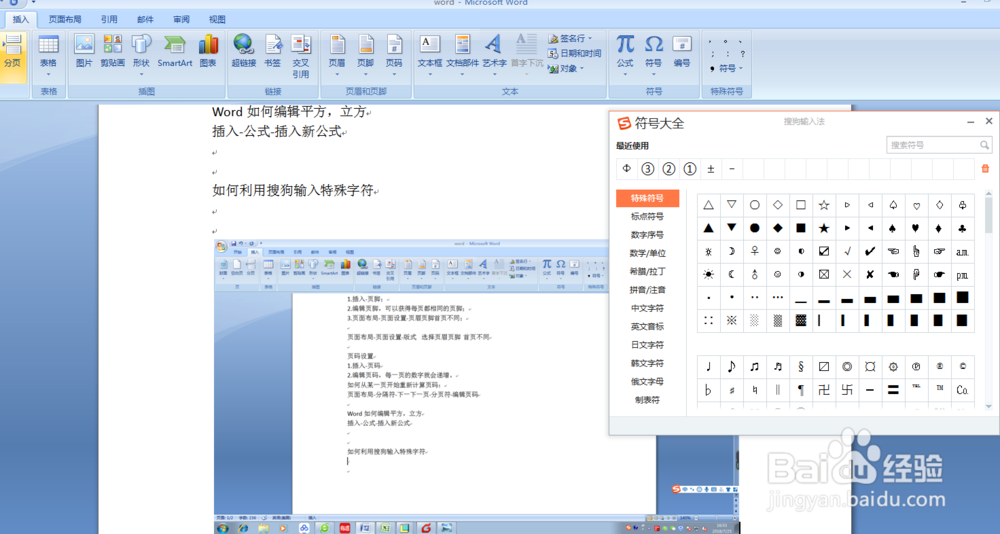Insert recent ± symbol
This screenshot has height=534, width=1000.
(710, 168)
